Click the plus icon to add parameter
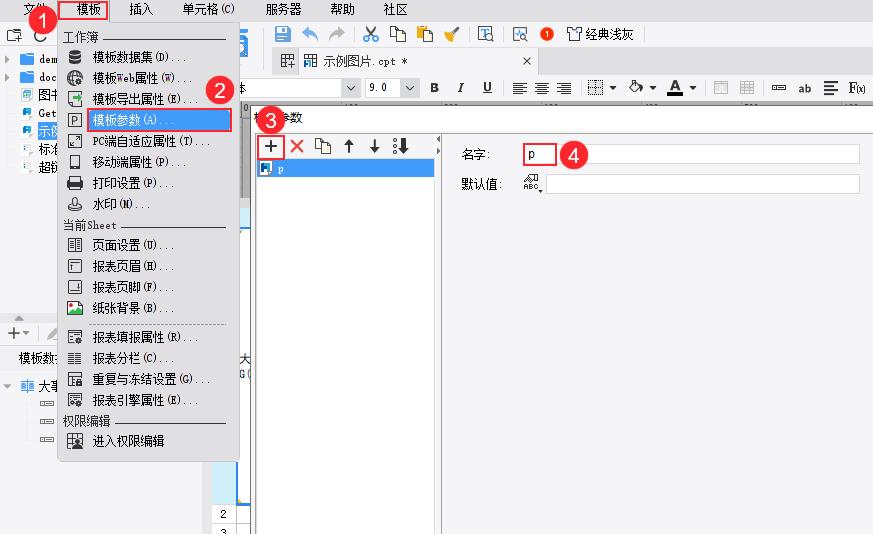The height and width of the screenshot is (534, 873). [271, 146]
